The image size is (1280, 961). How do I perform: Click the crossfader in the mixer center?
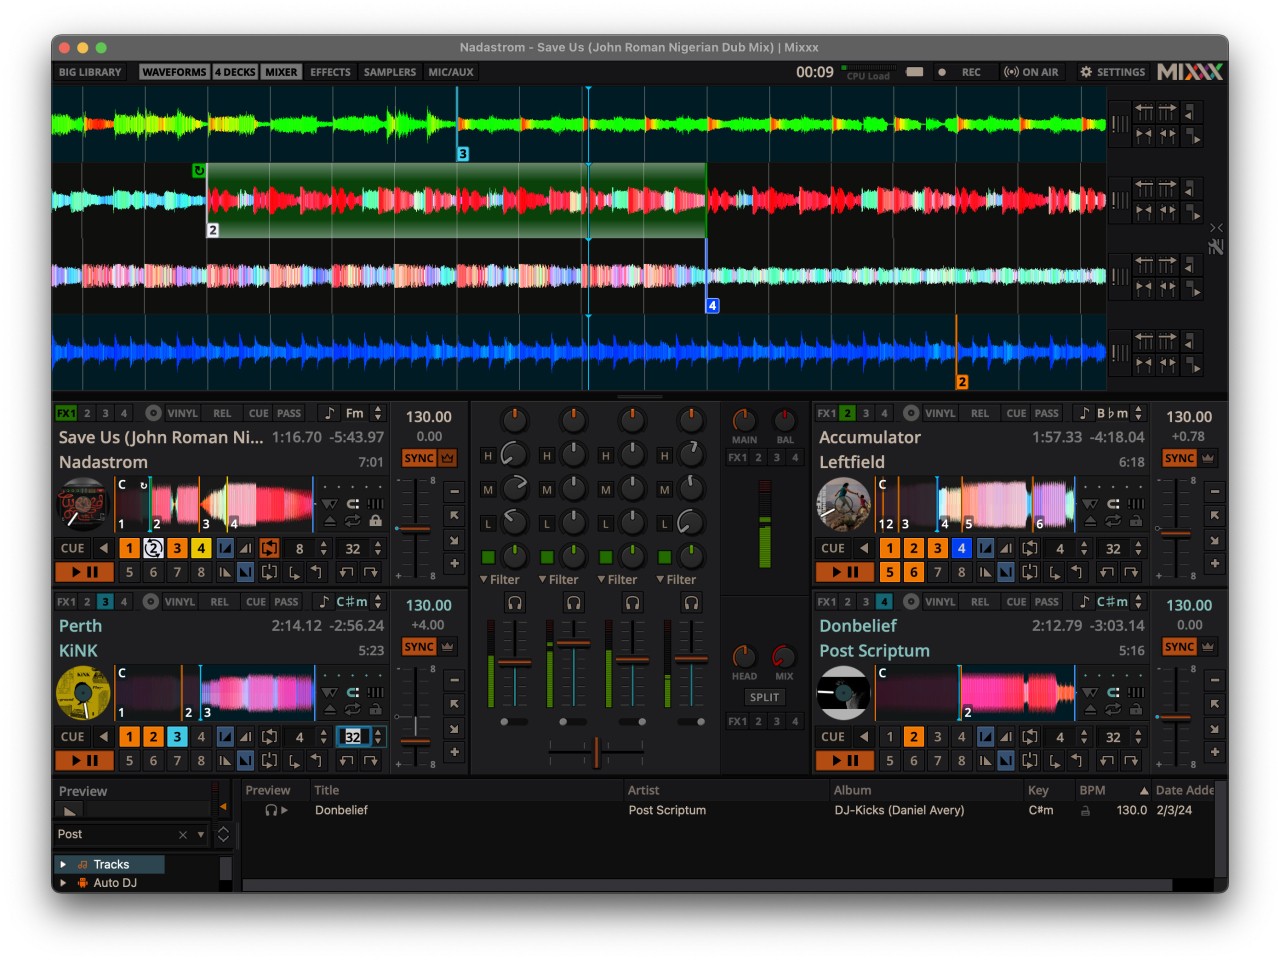(597, 752)
